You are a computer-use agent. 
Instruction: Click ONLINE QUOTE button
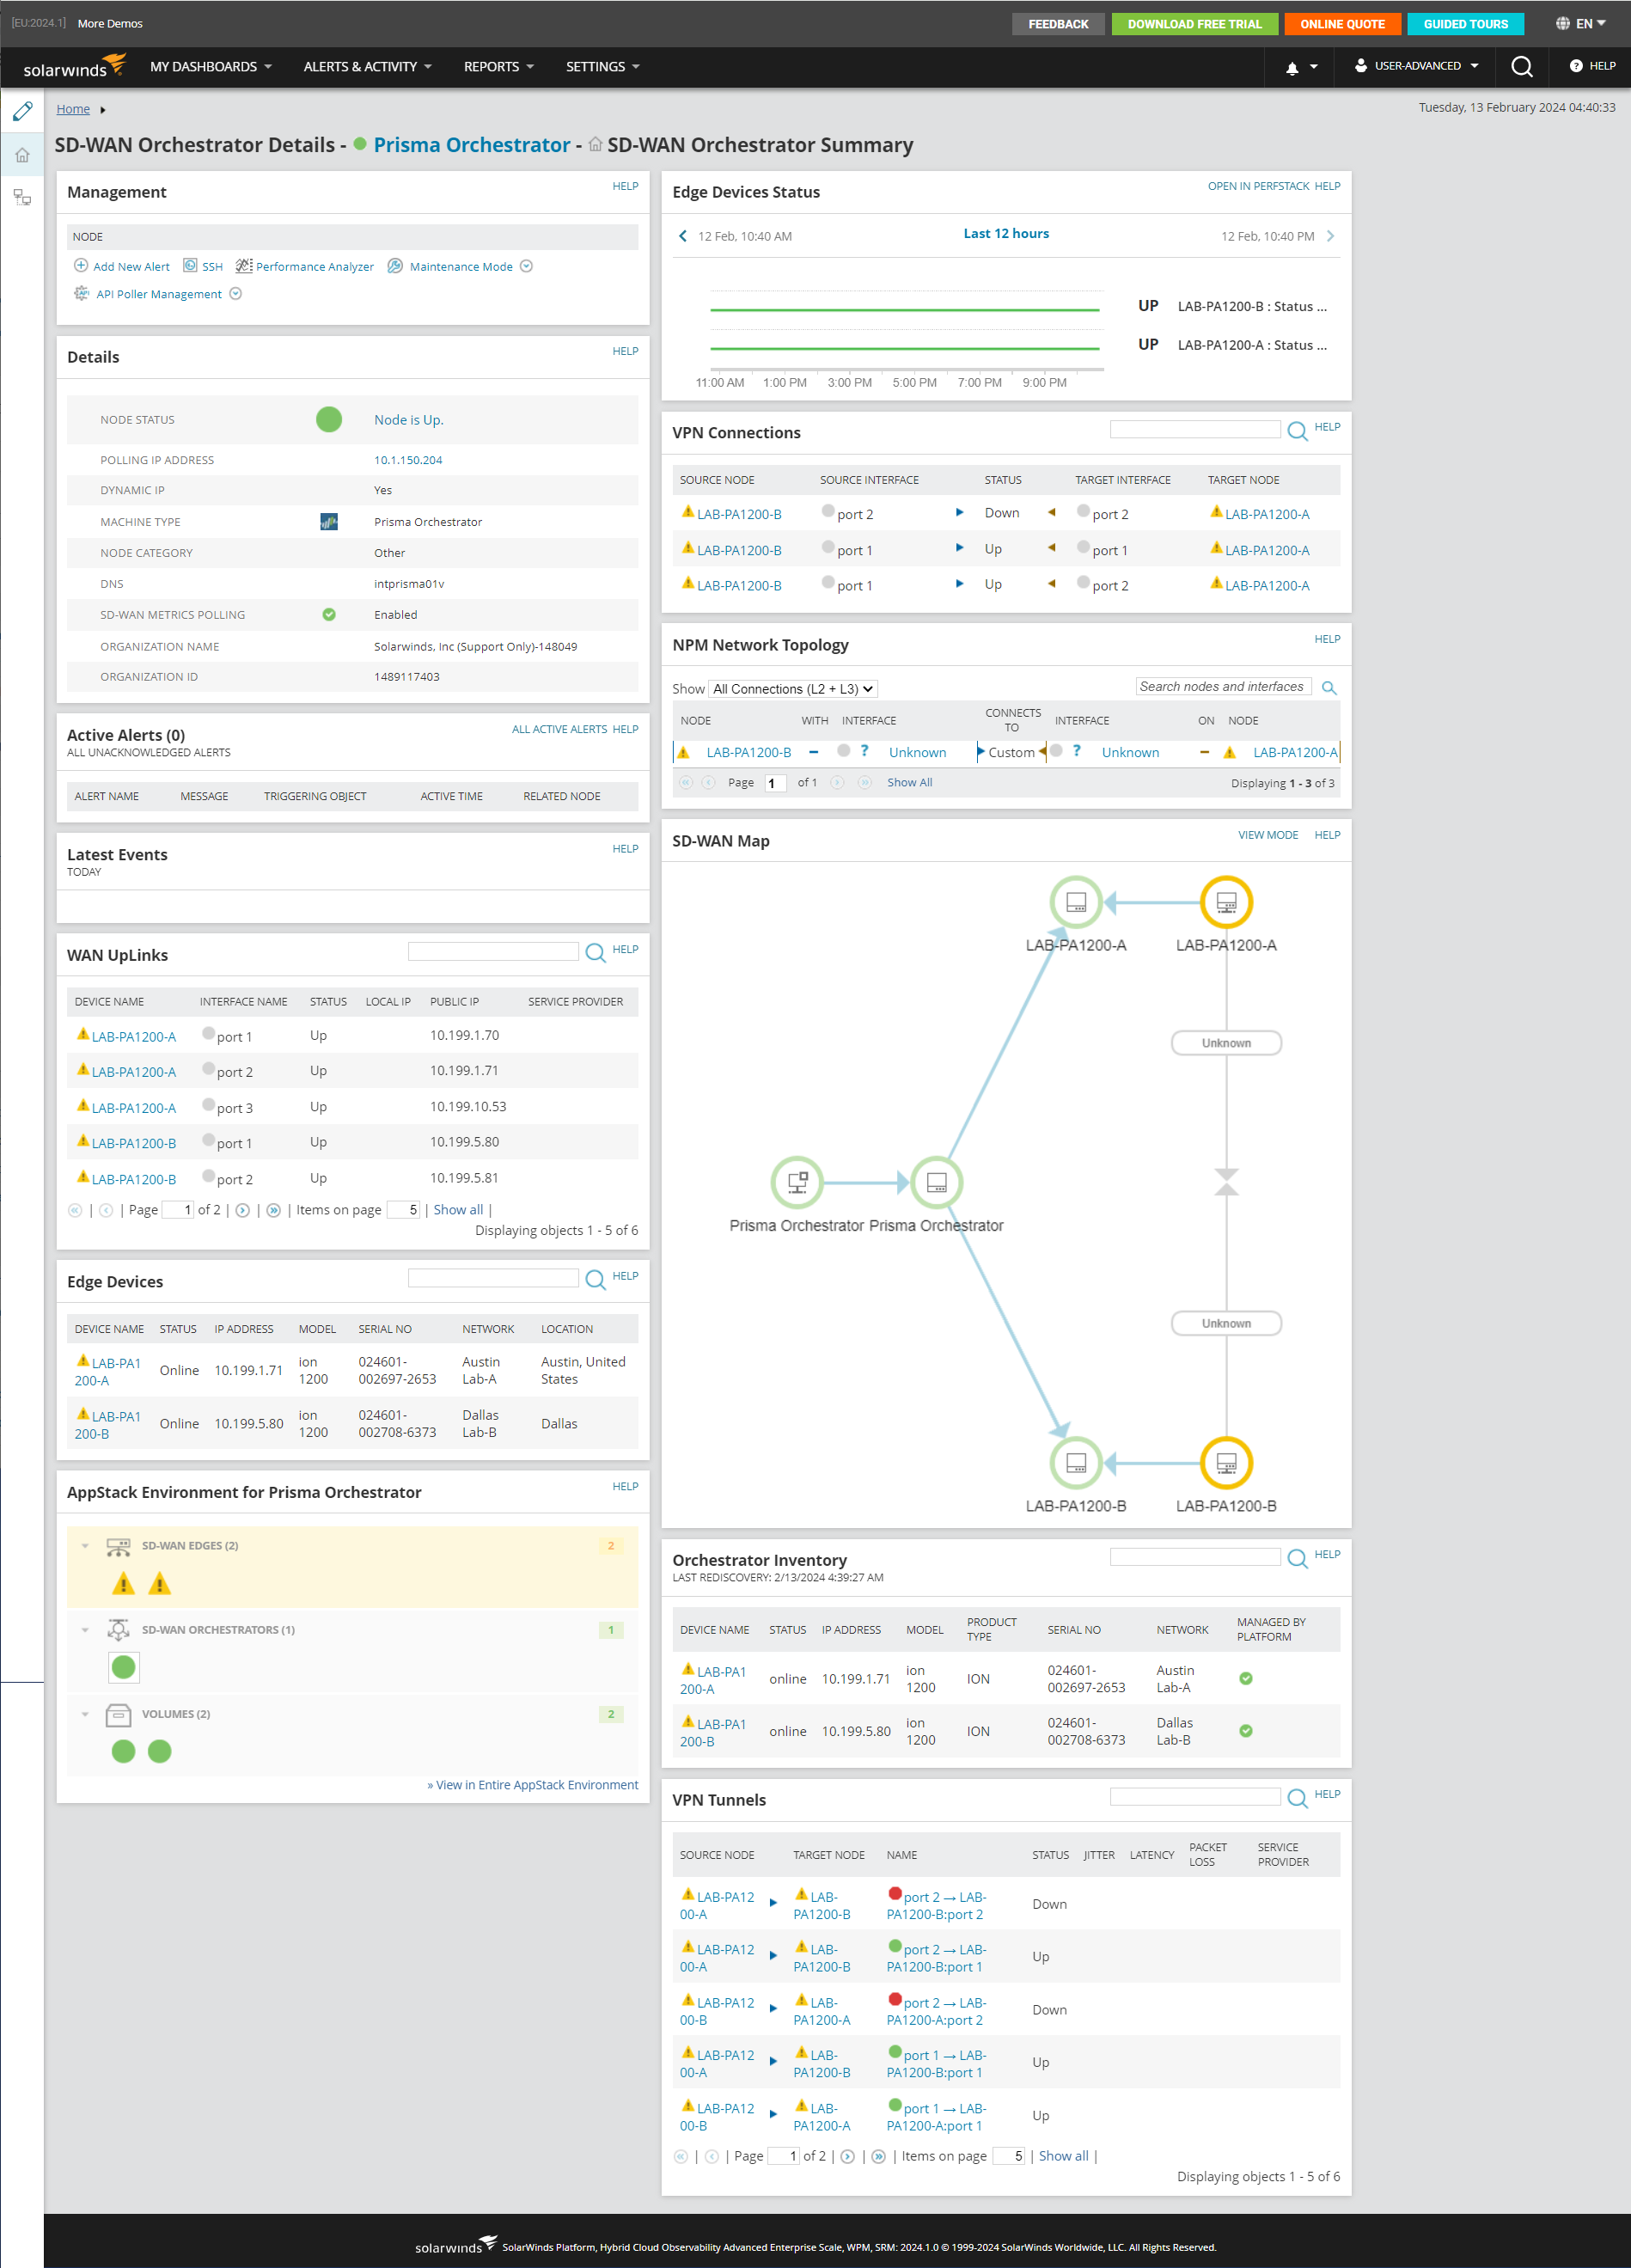tap(1342, 24)
